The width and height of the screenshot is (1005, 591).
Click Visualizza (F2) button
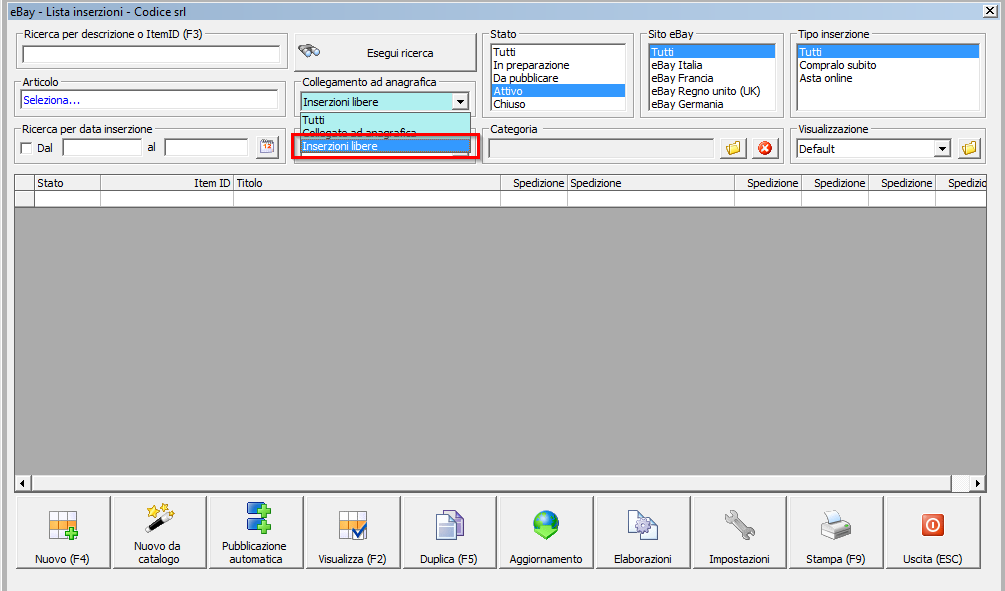click(353, 532)
